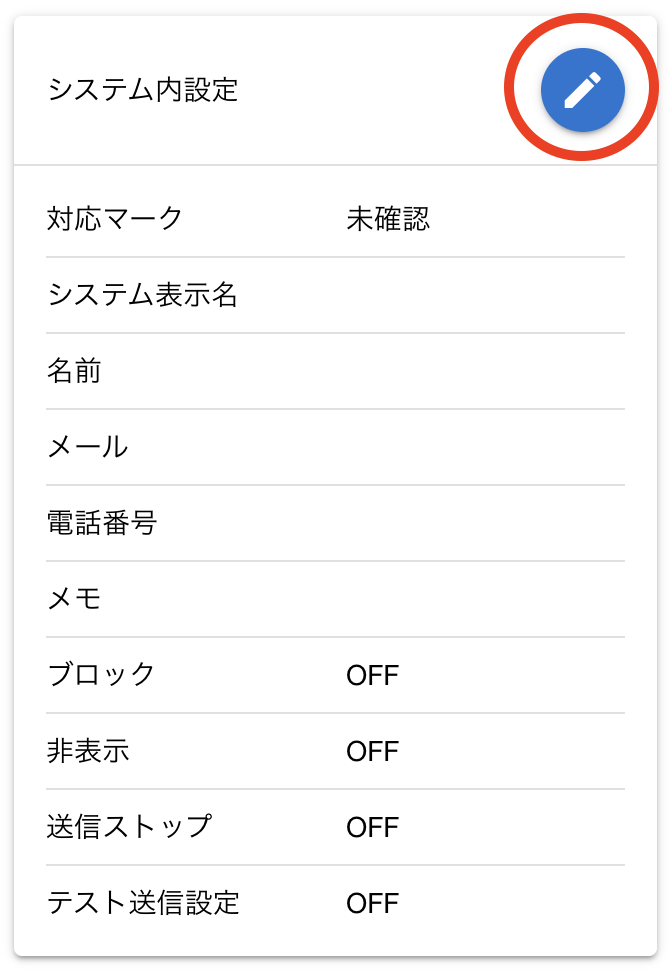The image size is (670, 970).
Task: Click the 送信ストップ row label
Action: 129,827
